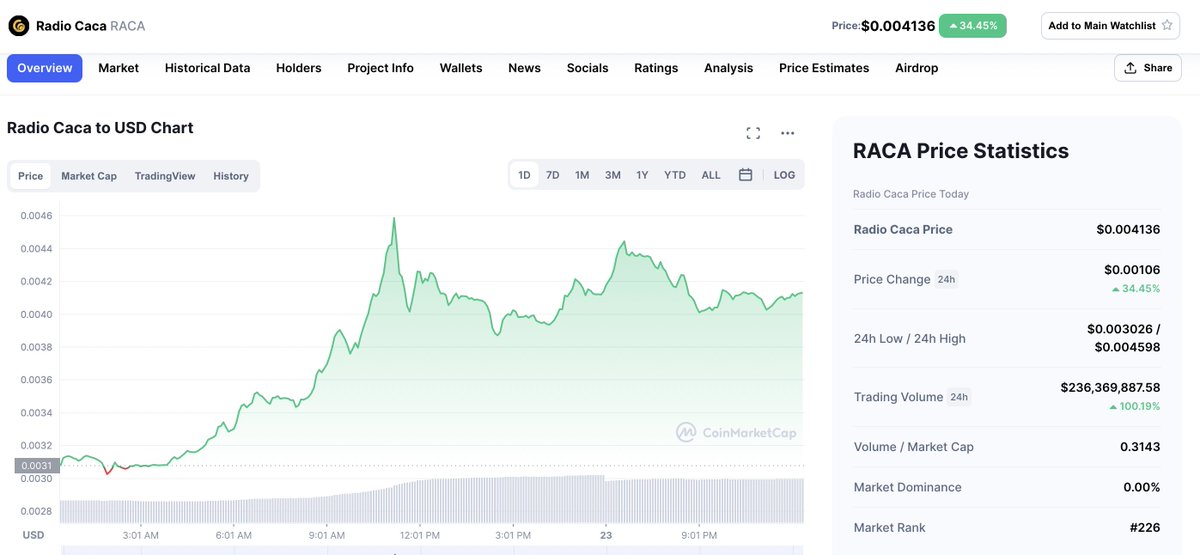Switch chart to History view
This screenshot has width=1200, height=555.
point(231,176)
